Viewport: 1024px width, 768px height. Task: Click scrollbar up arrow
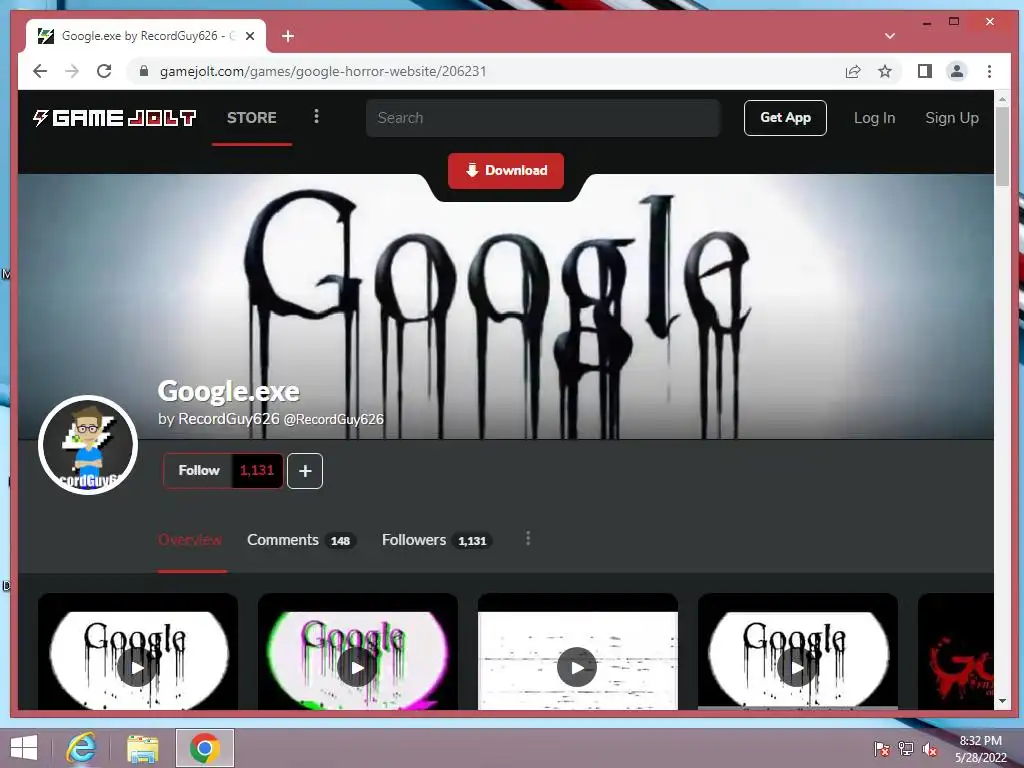[x=1002, y=99]
